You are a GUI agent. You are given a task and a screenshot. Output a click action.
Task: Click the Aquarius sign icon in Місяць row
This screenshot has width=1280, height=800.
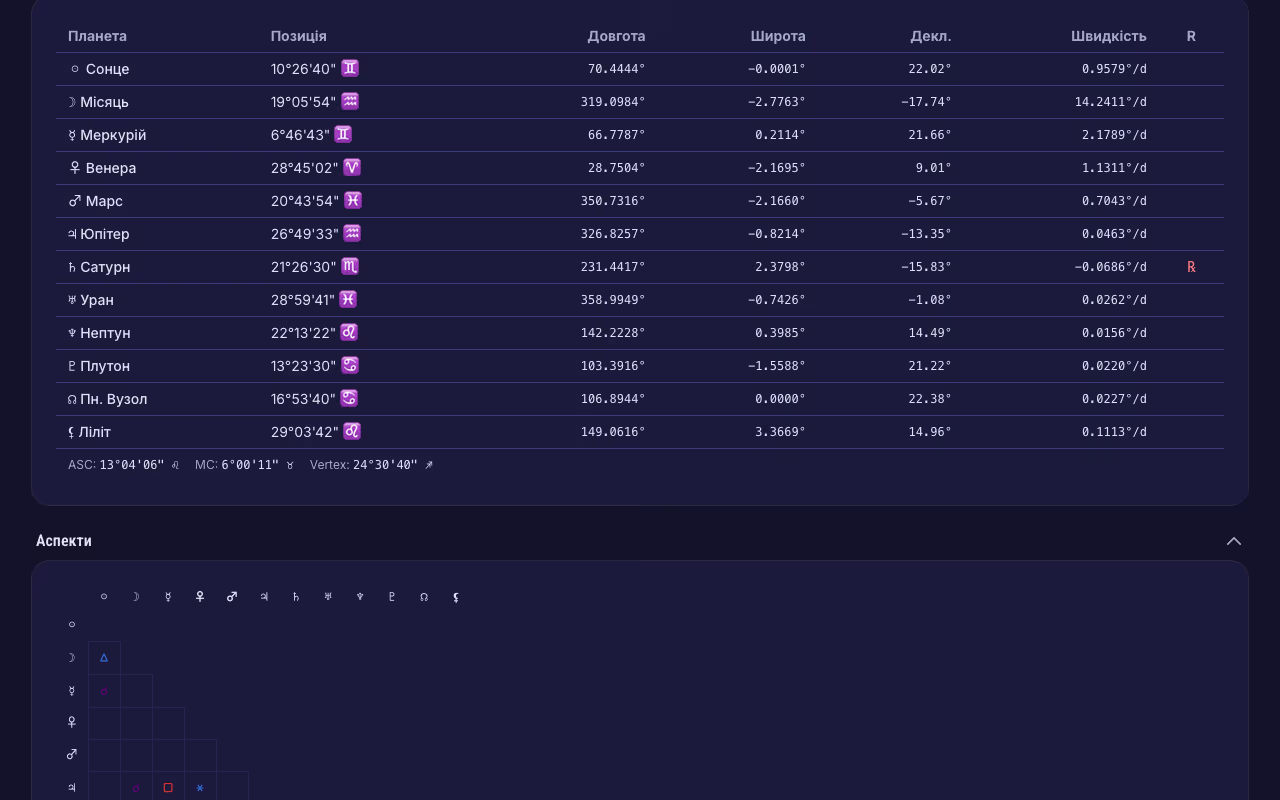click(x=350, y=101)
